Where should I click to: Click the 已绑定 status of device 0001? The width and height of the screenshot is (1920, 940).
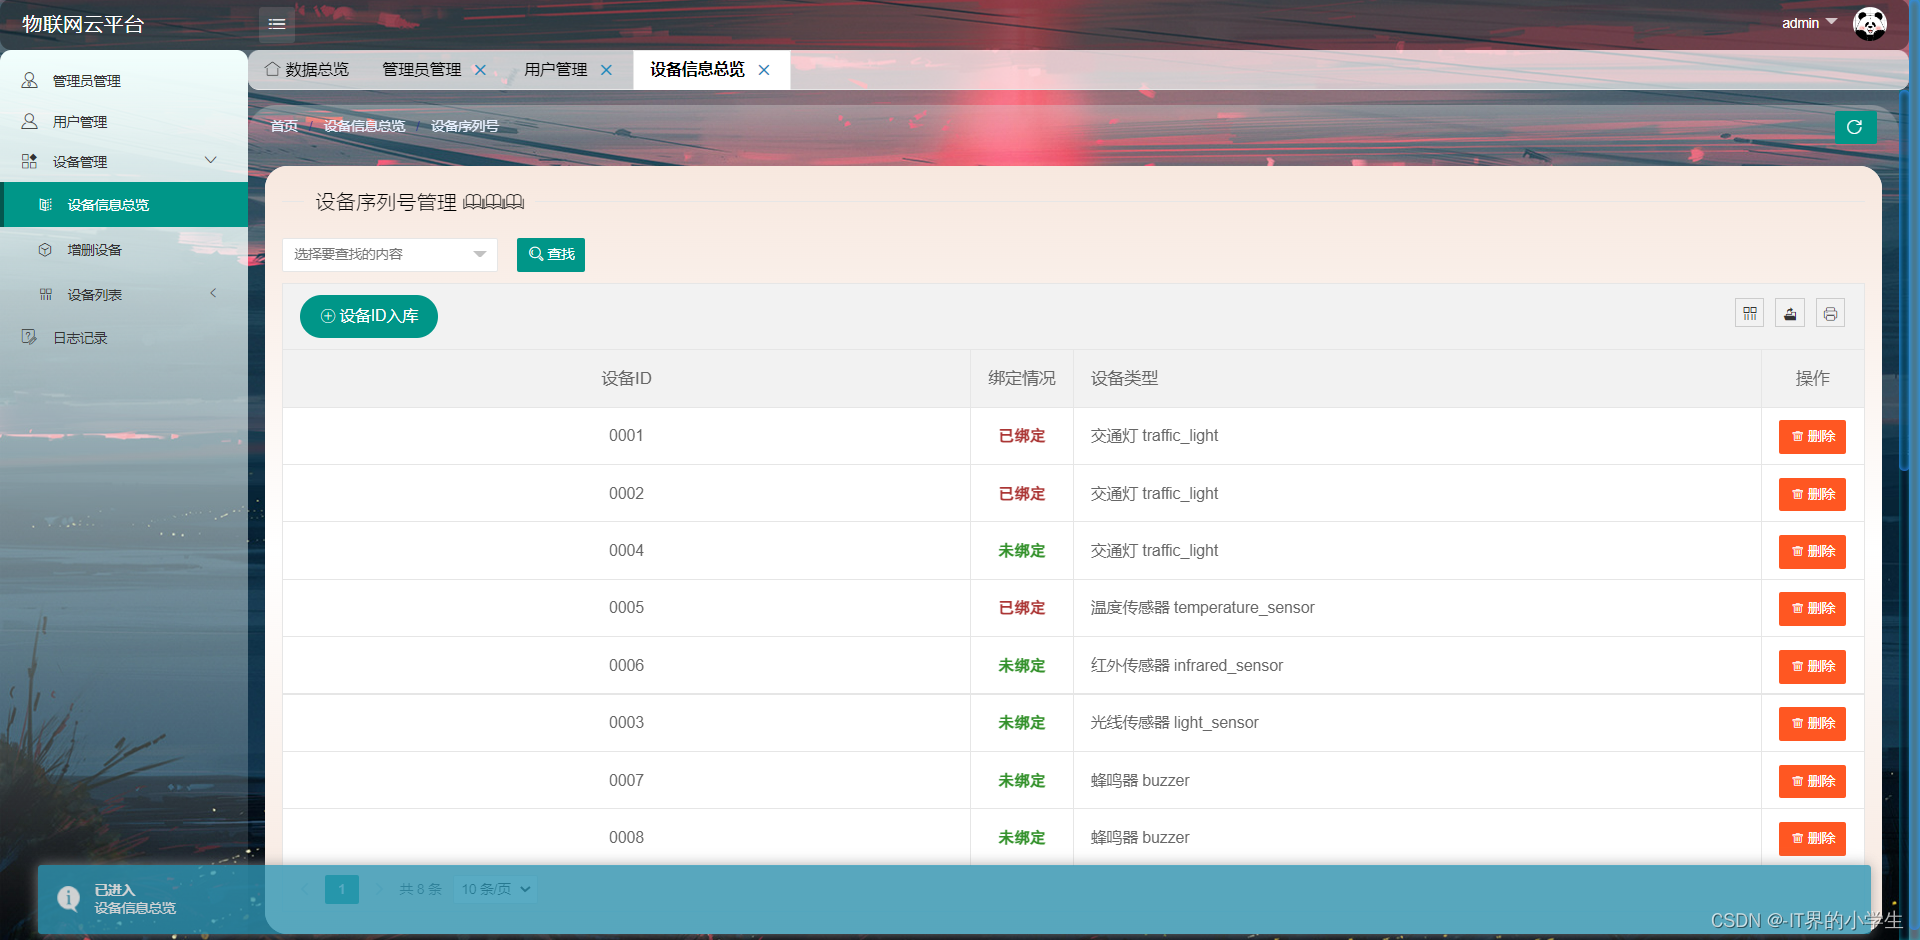[1022, 436]
